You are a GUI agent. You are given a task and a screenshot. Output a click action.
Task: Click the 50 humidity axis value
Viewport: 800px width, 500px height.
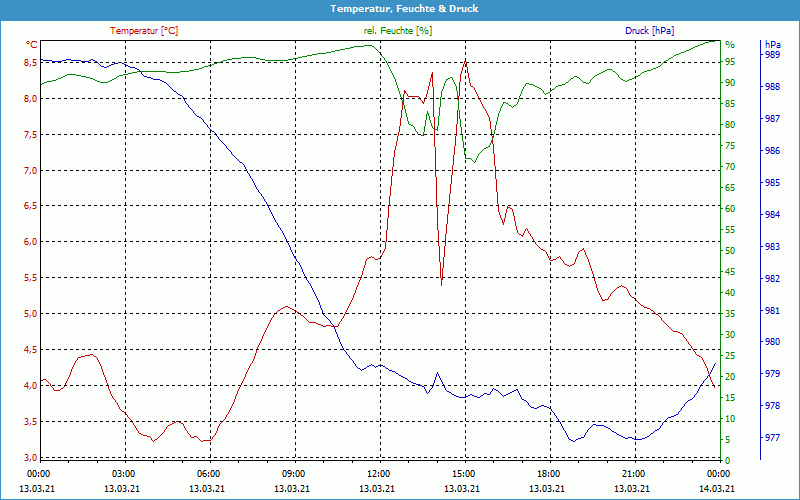[730, 251]
